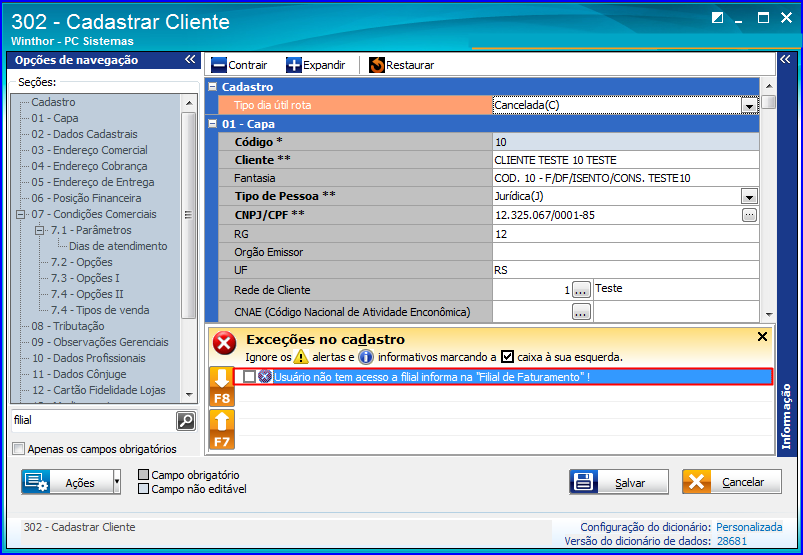803x555 pixels.
Task: Open CNPJ/CPF lookup ellipsis button
Action: [x=749, y=215]
